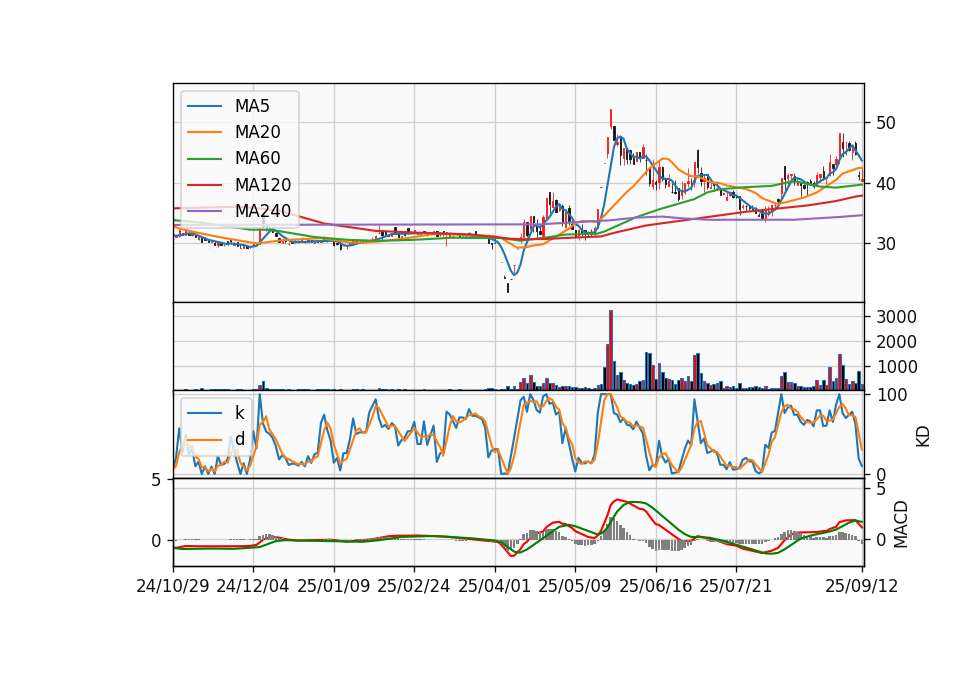Click the 25/01/09 date axis label
This screenshot has height=690, width=960.
334,586
